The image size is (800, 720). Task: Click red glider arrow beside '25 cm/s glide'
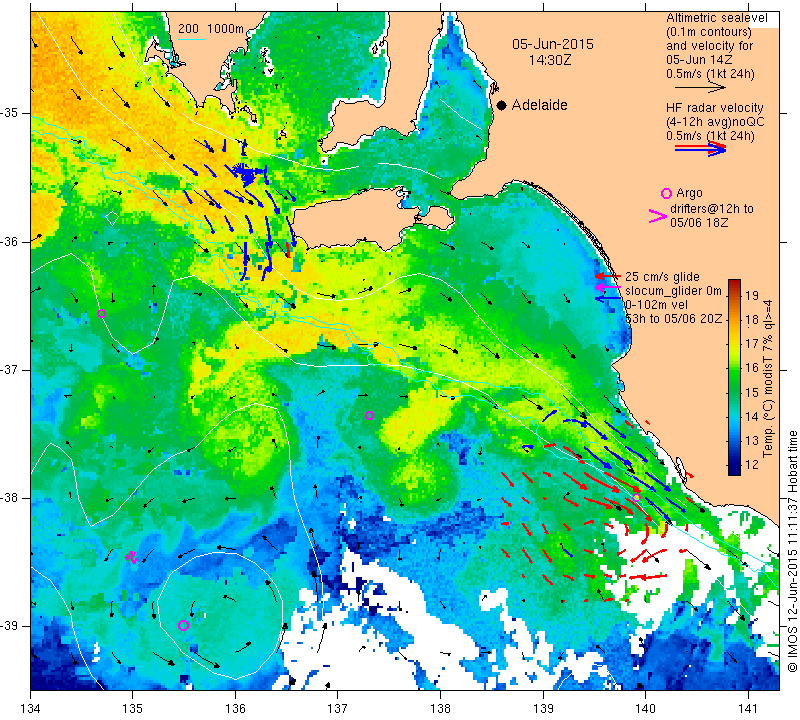click(x=608, y=276)
